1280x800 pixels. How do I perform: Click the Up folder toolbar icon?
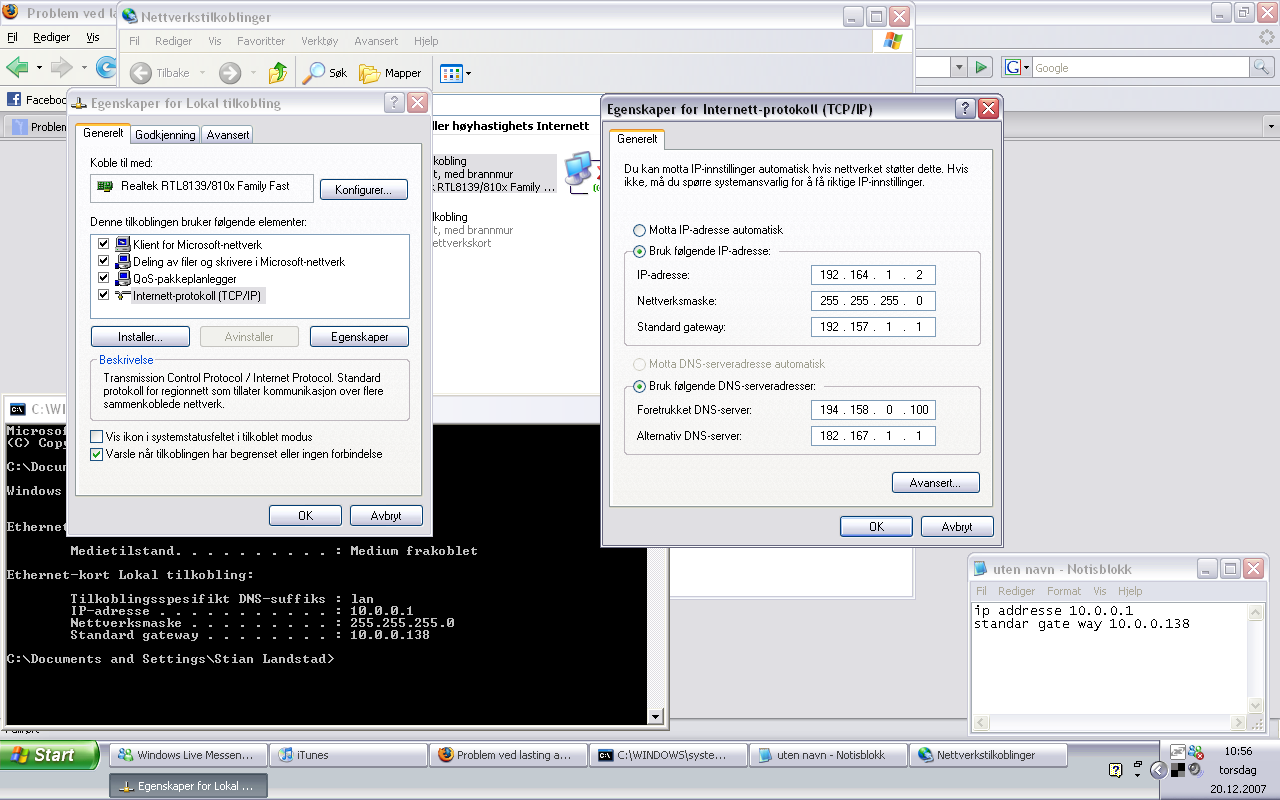pyautogui.click(x=278, y=73)
